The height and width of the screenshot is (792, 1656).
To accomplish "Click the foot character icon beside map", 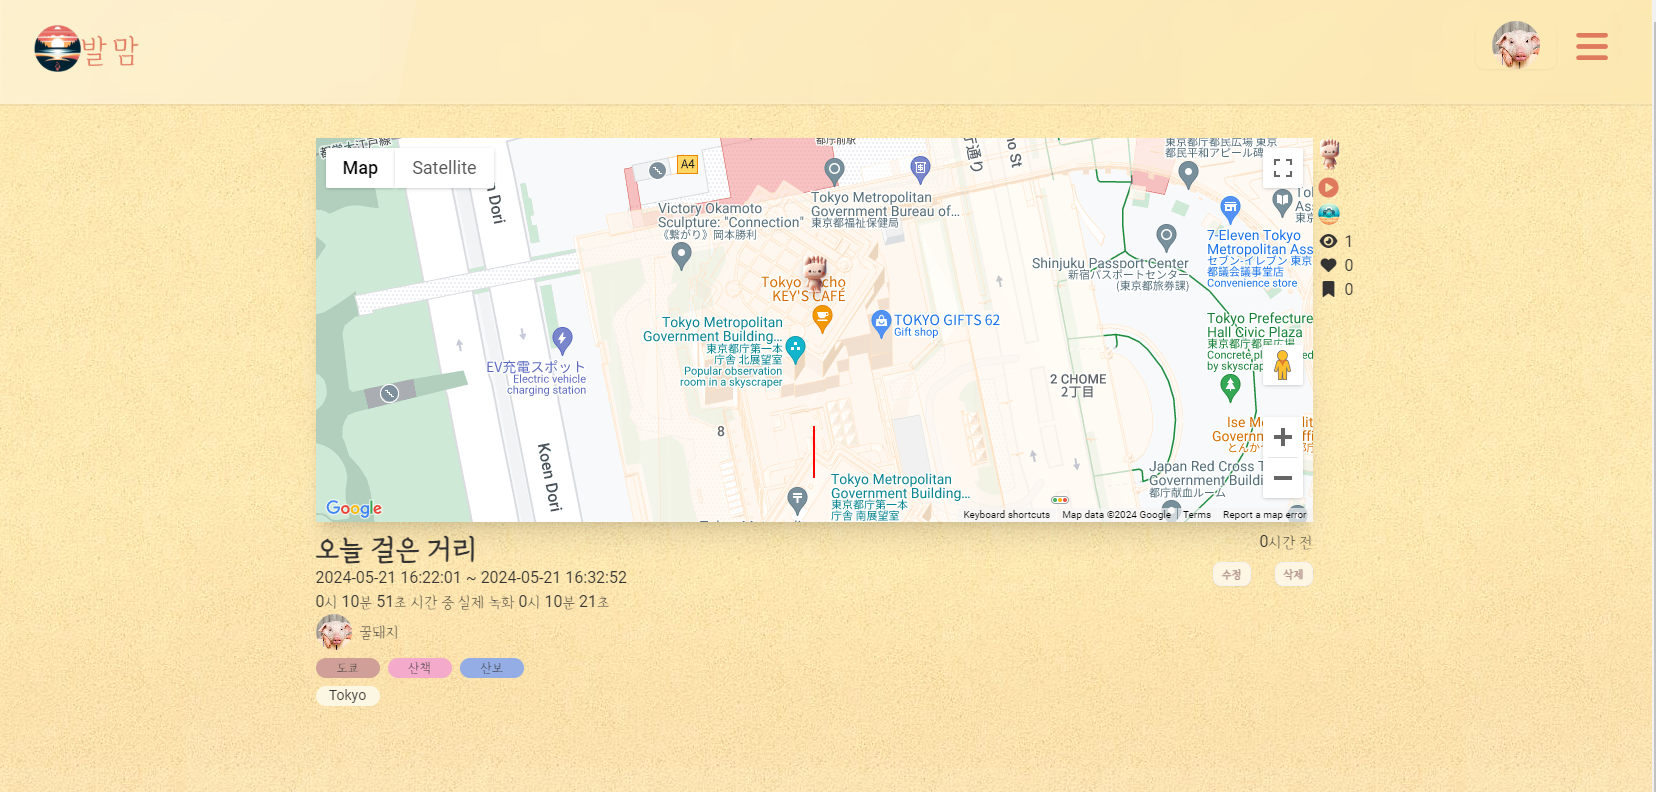I will click(1329, 154).
